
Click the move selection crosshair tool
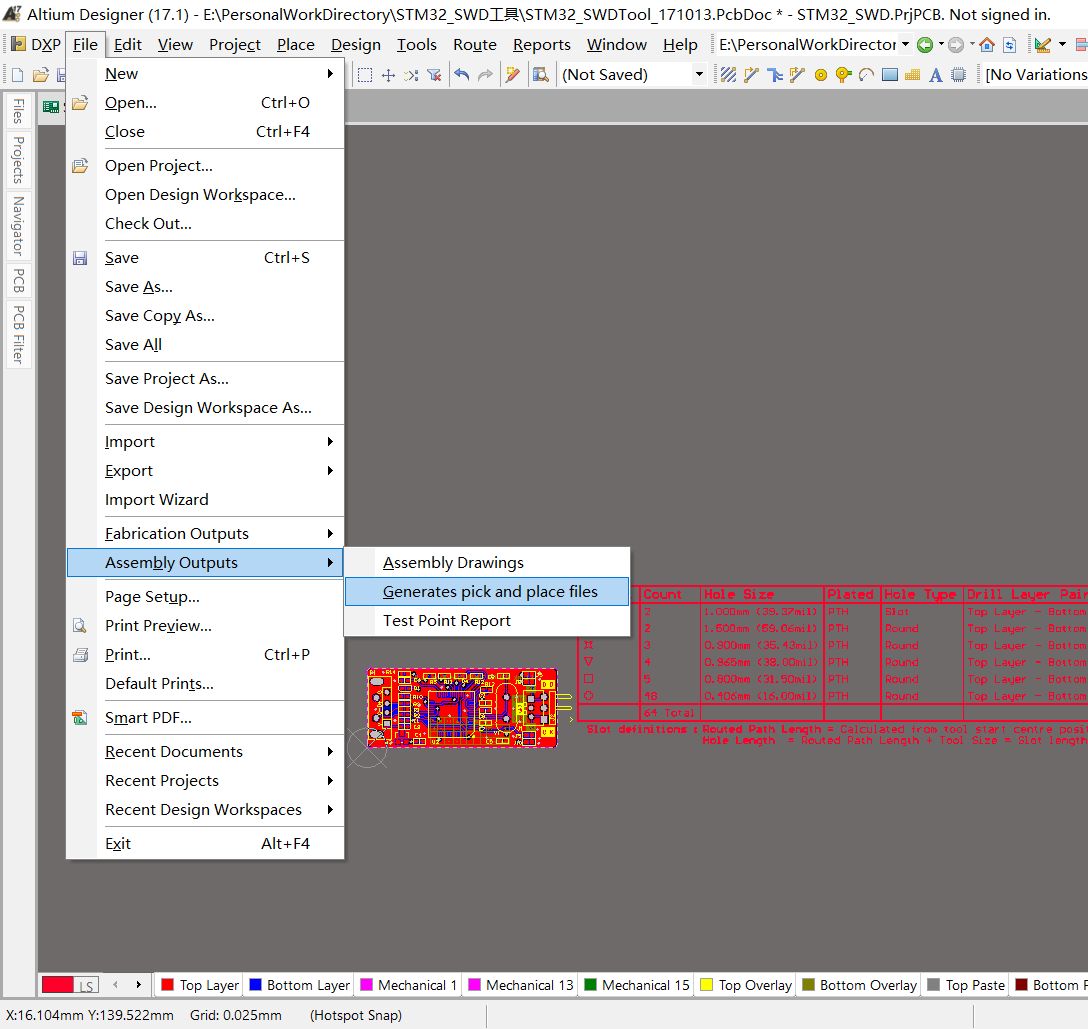389,75
